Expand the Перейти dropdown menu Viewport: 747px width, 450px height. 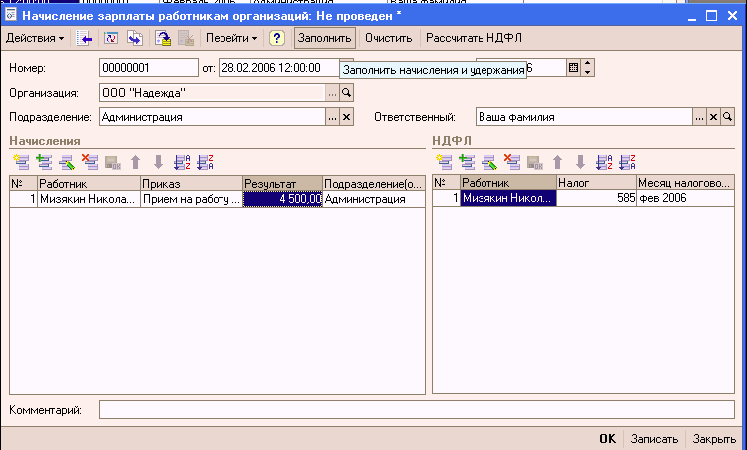[231, 38]
